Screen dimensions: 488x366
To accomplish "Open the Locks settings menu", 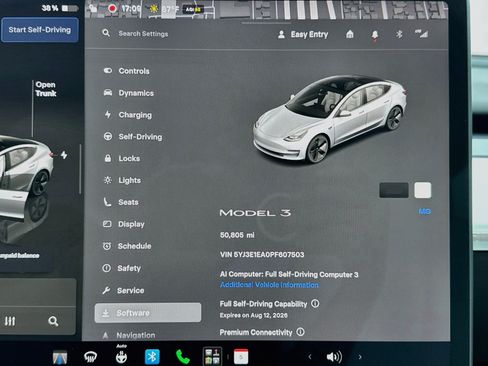I will (122, 158).
